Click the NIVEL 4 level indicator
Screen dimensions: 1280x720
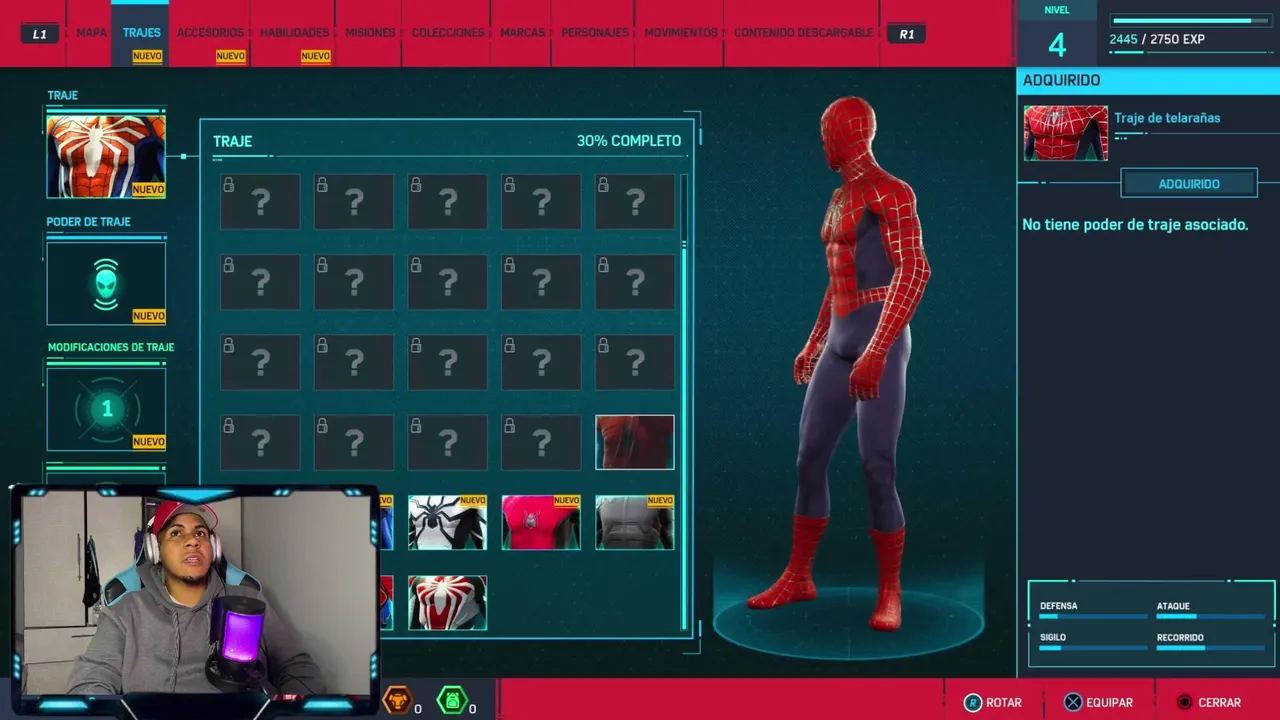(1057, 34)
